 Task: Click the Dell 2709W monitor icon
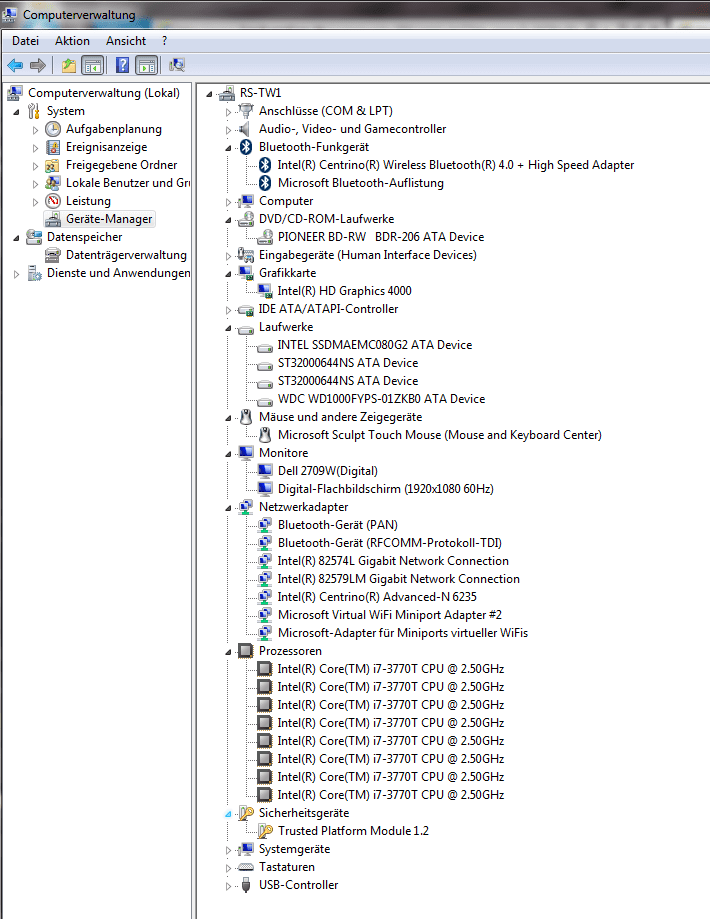[265, 471]
